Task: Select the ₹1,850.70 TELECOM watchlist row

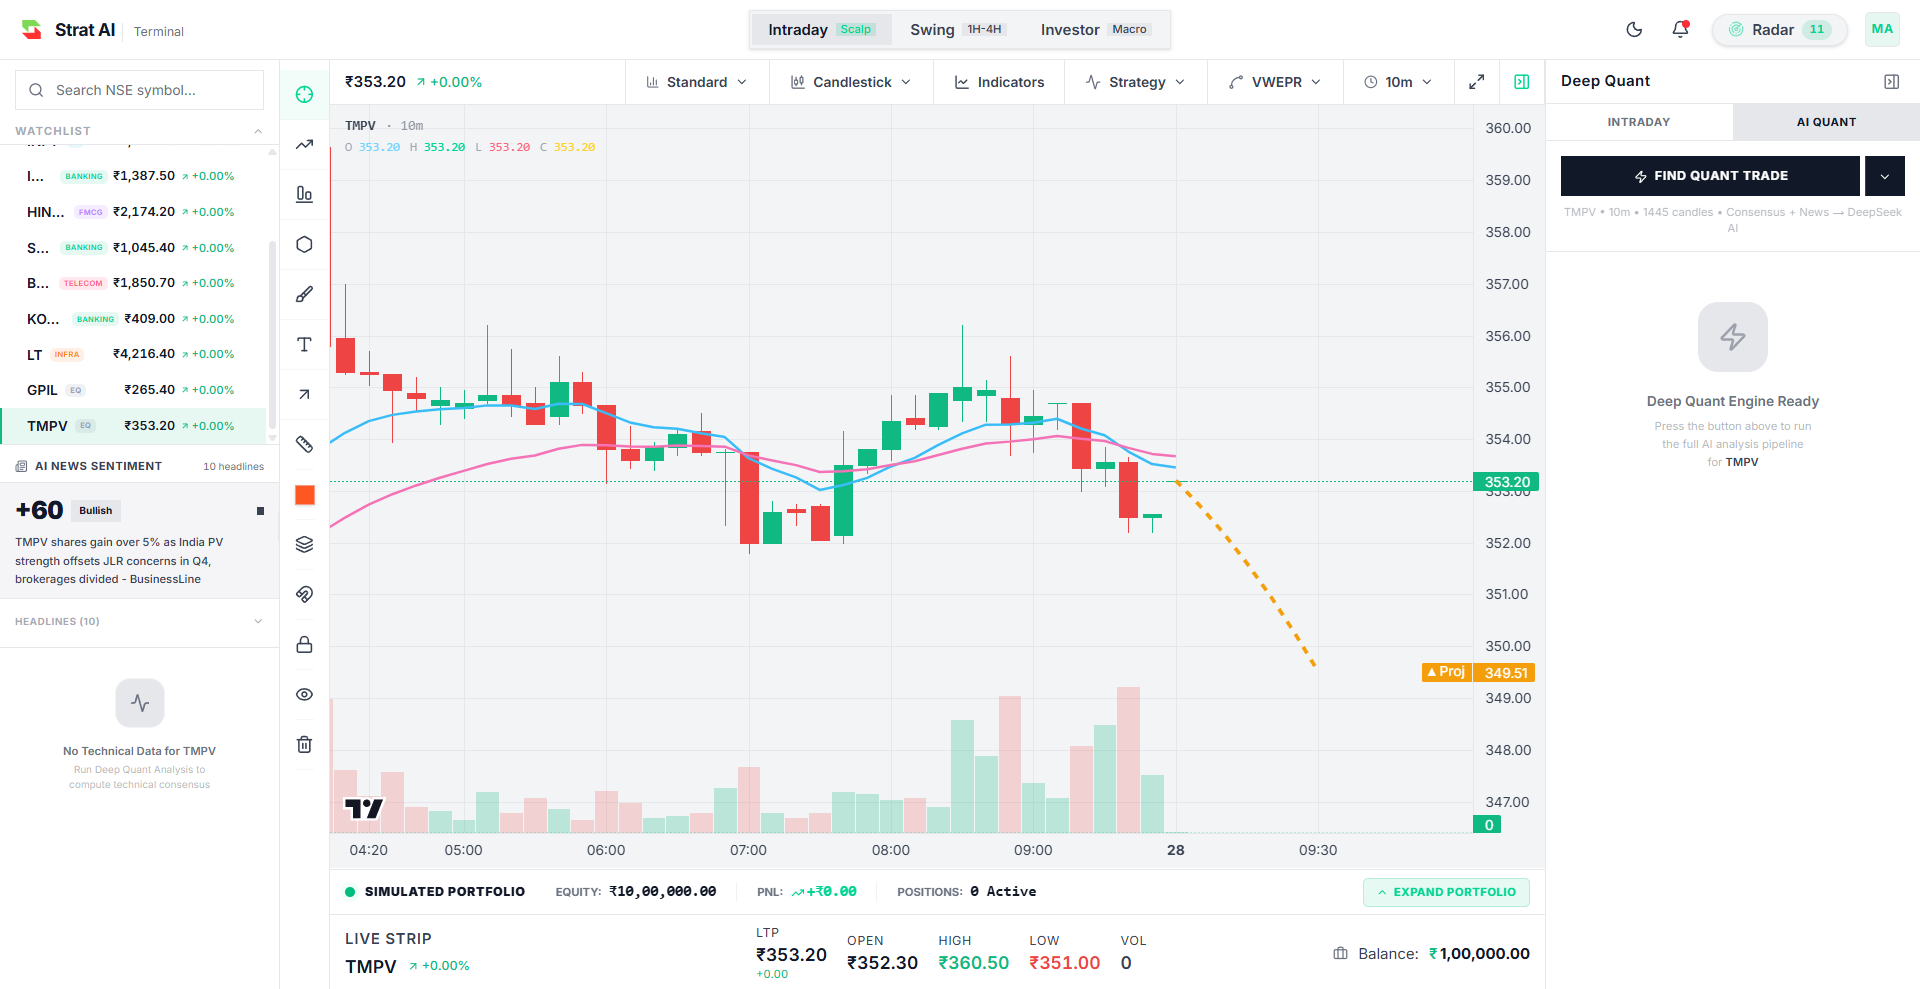Action: click(x=133, y=283)
